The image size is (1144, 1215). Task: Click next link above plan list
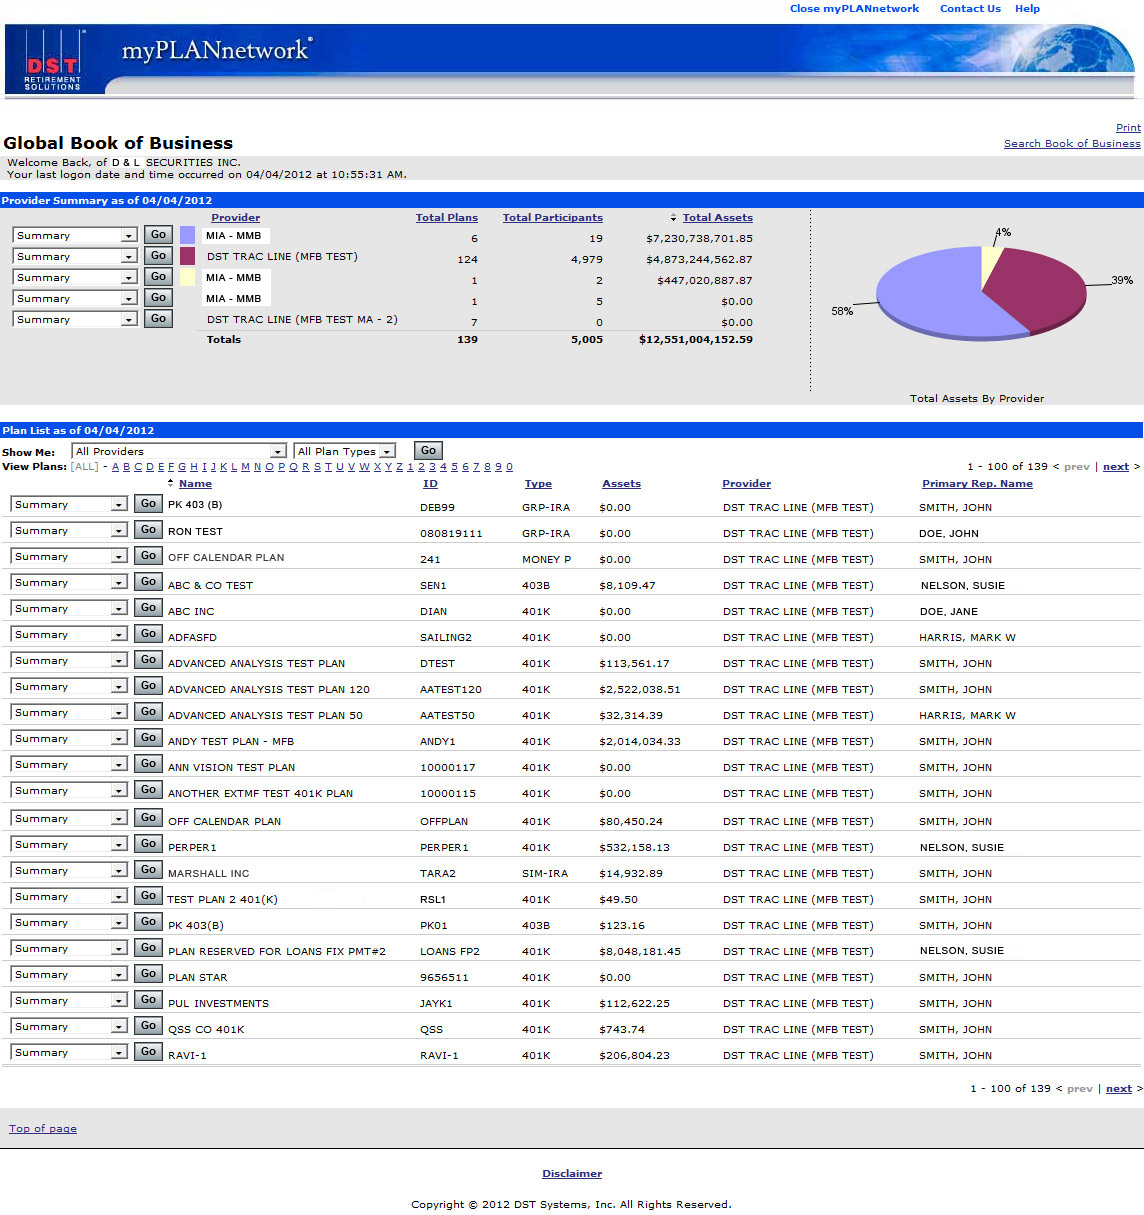[1115, 467]
